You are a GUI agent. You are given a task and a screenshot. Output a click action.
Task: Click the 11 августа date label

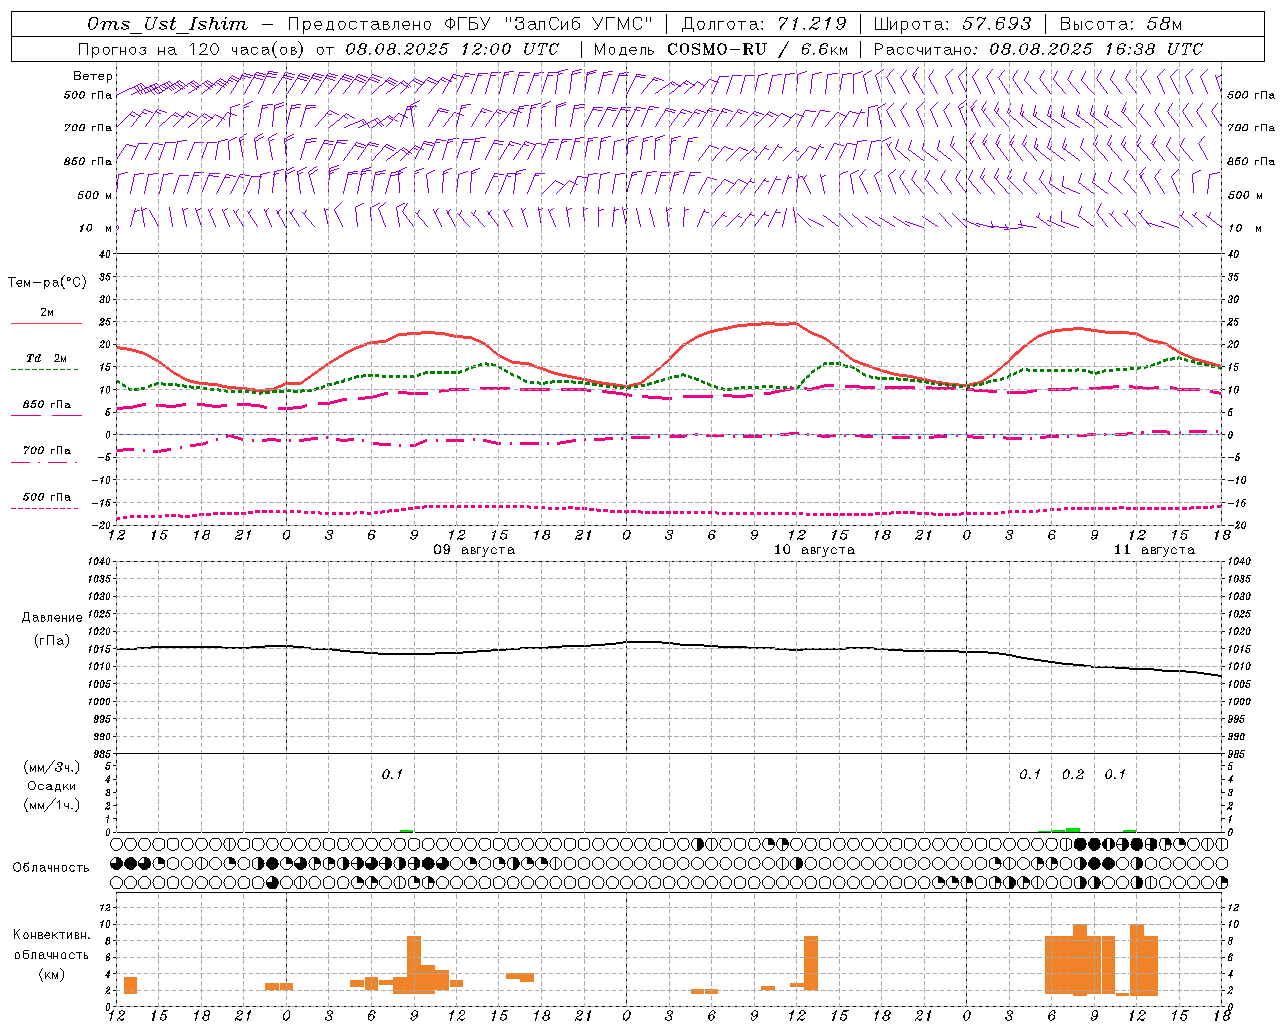1154,550
